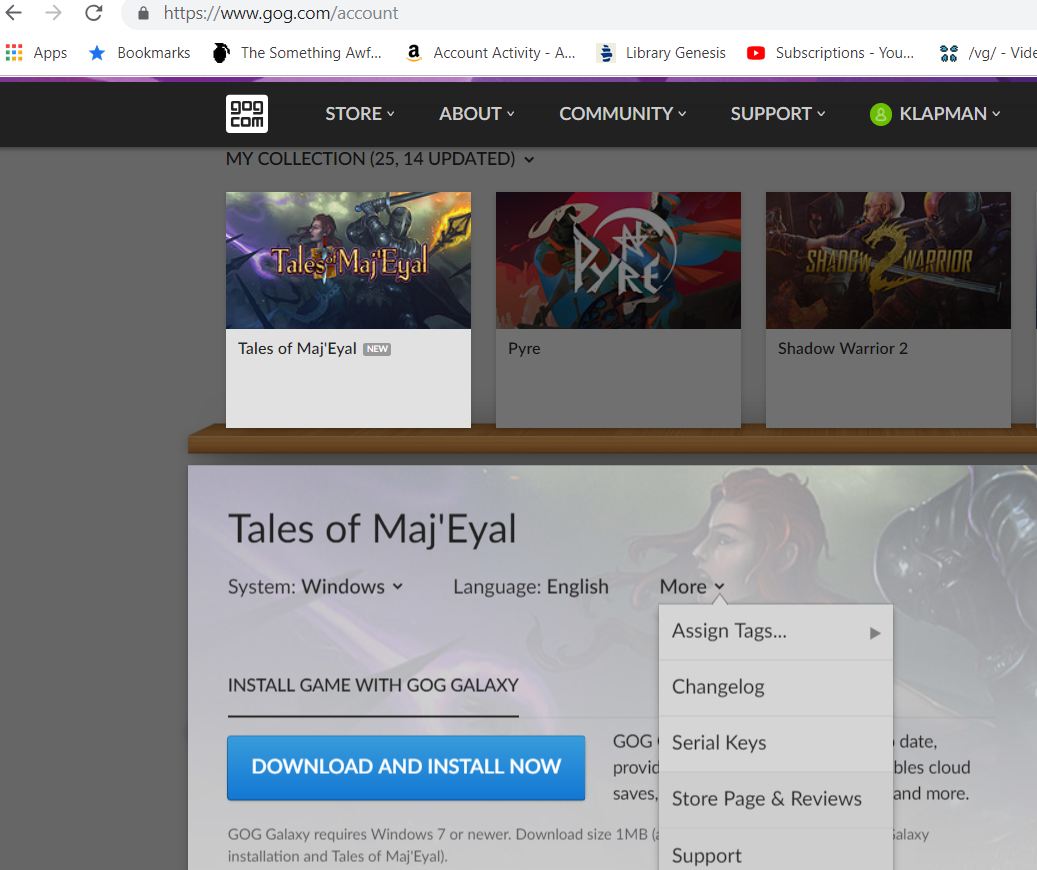Open Shadow Warrior 2 cover thumbnail

[x=888, y=261]
